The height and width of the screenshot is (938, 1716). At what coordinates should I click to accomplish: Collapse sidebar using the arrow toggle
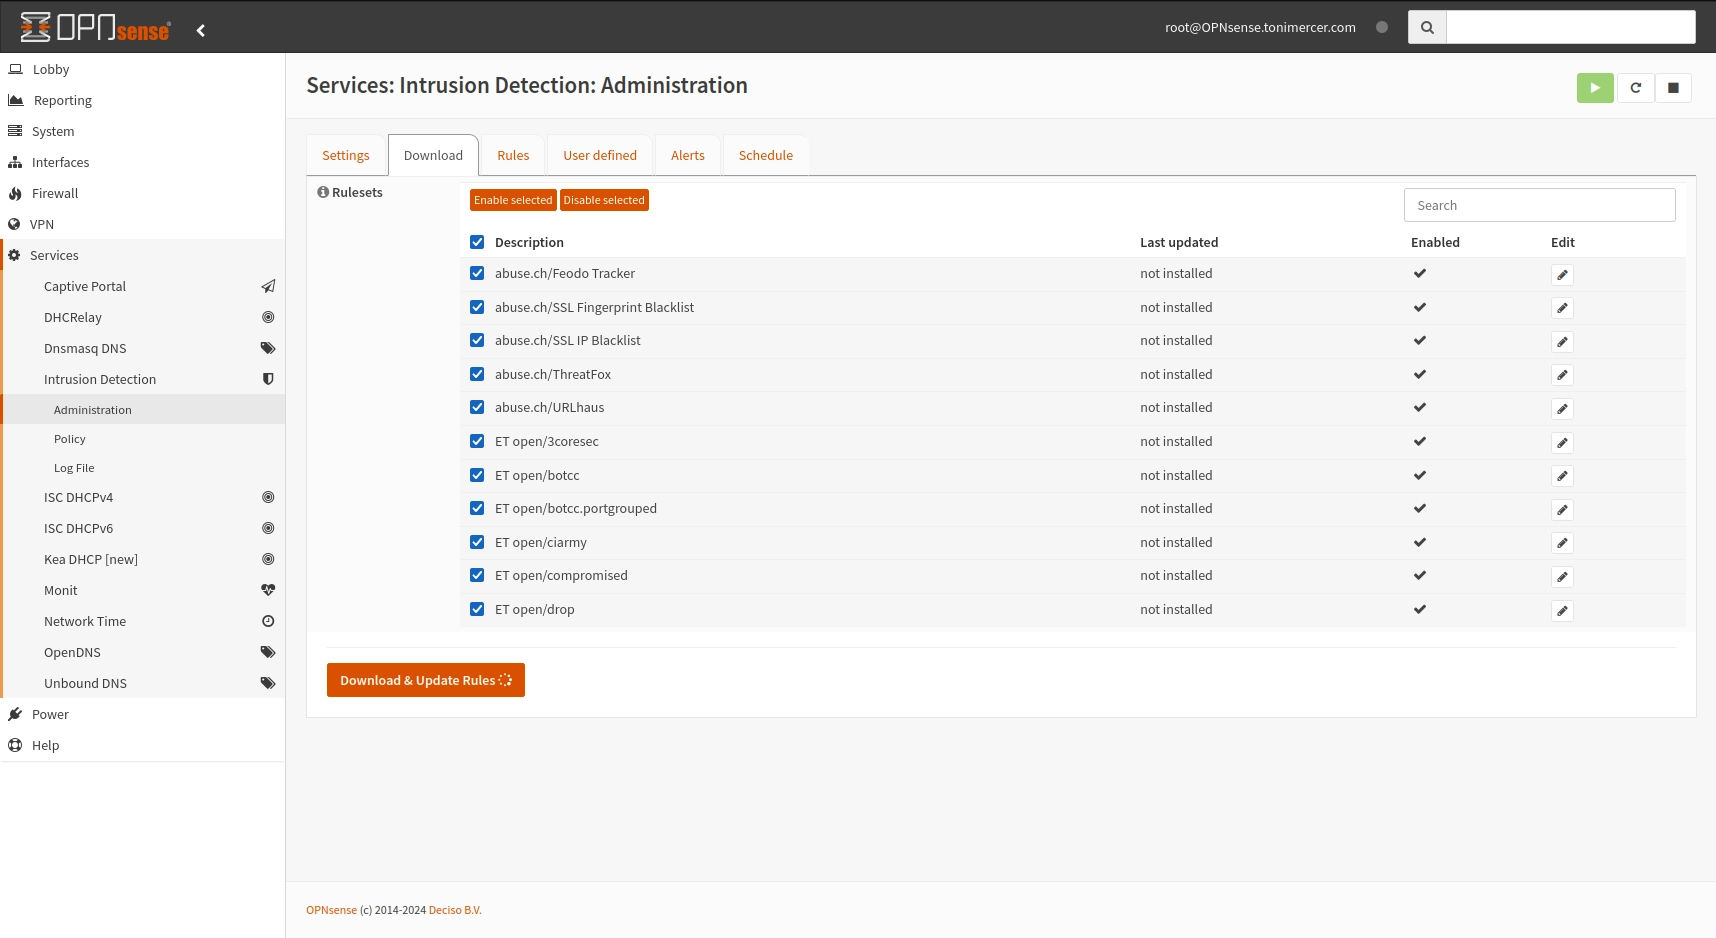(x=201, y=30)
